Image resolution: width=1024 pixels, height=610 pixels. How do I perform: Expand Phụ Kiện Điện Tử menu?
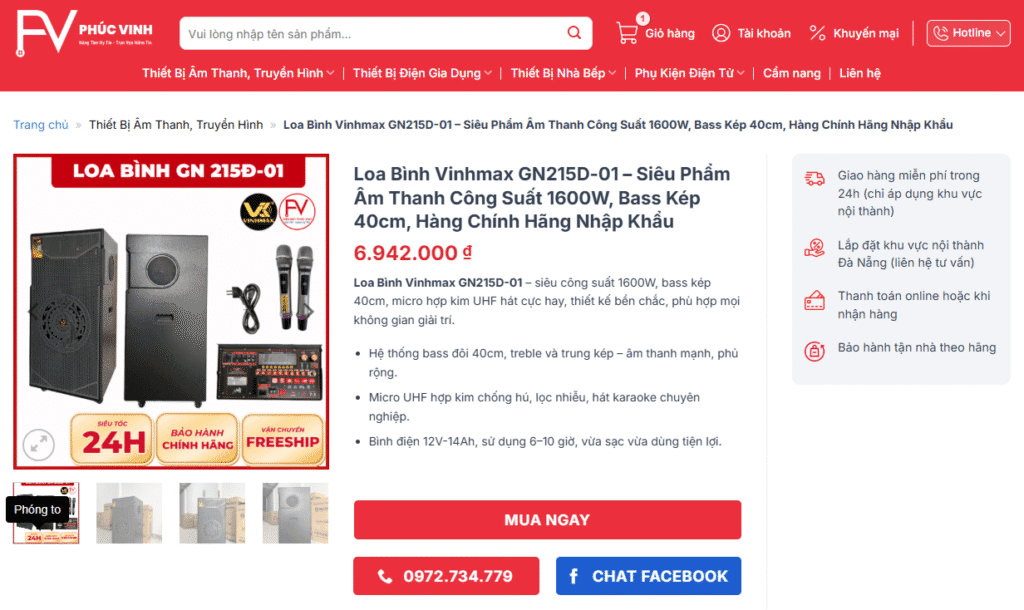(689, 73)
